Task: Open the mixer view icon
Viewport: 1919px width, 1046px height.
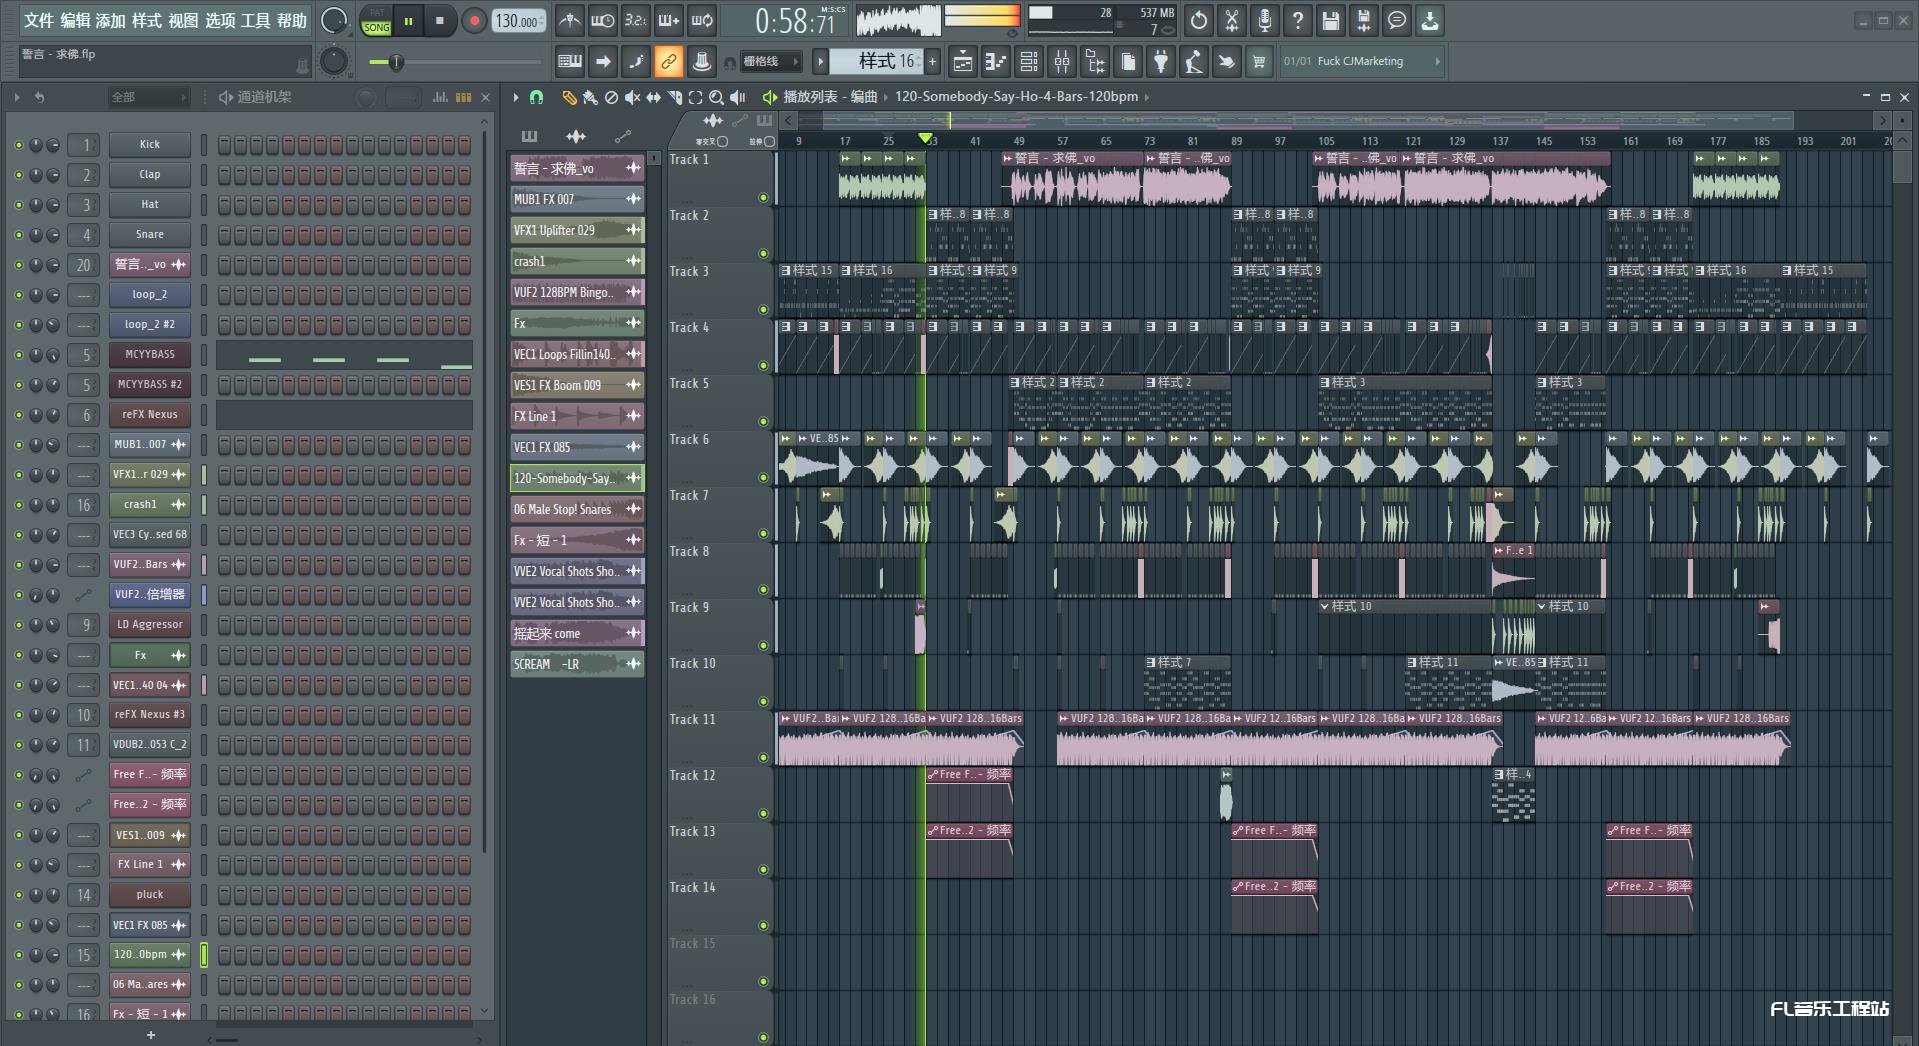Action: [x=1062, y=62]
